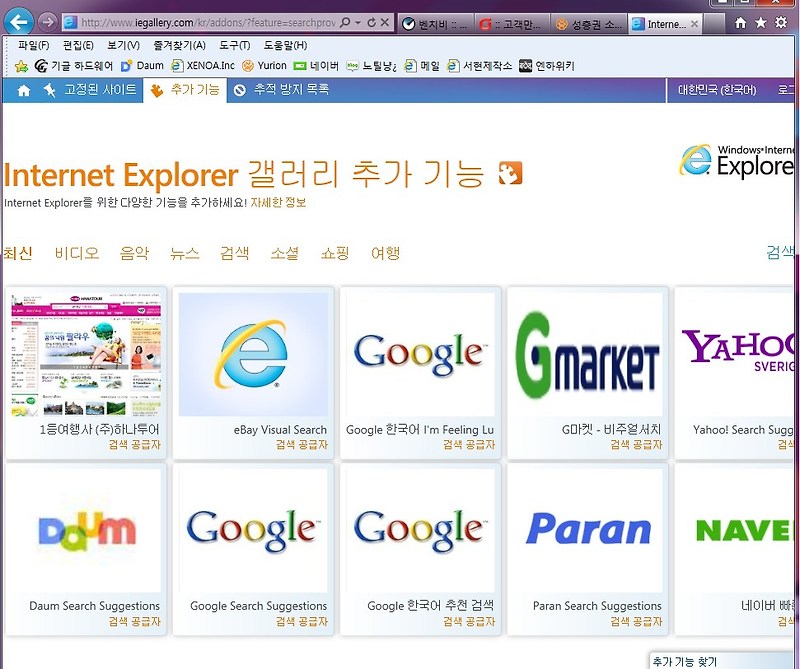The width and height of the screenshot is (800, 669).
Task: Open the 편집(E) menu
Action: [x=78, y=45]
